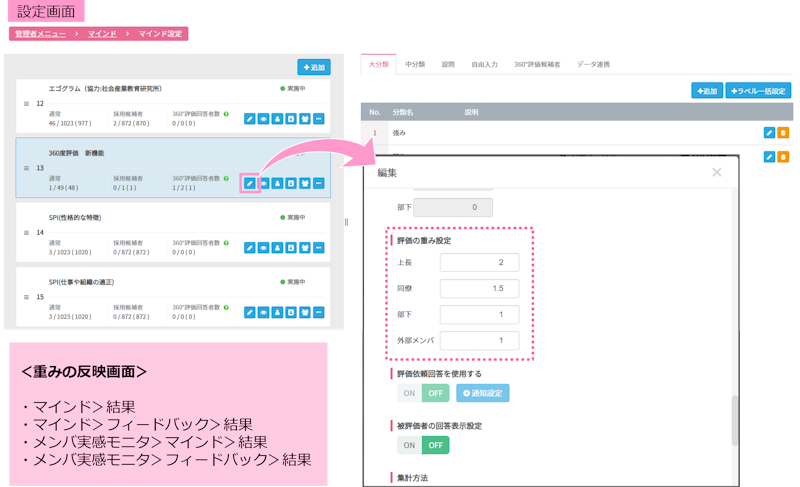
Task: Edit the 強み category with pencil icon
Action: pyautogui.click(x=769, y=133)
